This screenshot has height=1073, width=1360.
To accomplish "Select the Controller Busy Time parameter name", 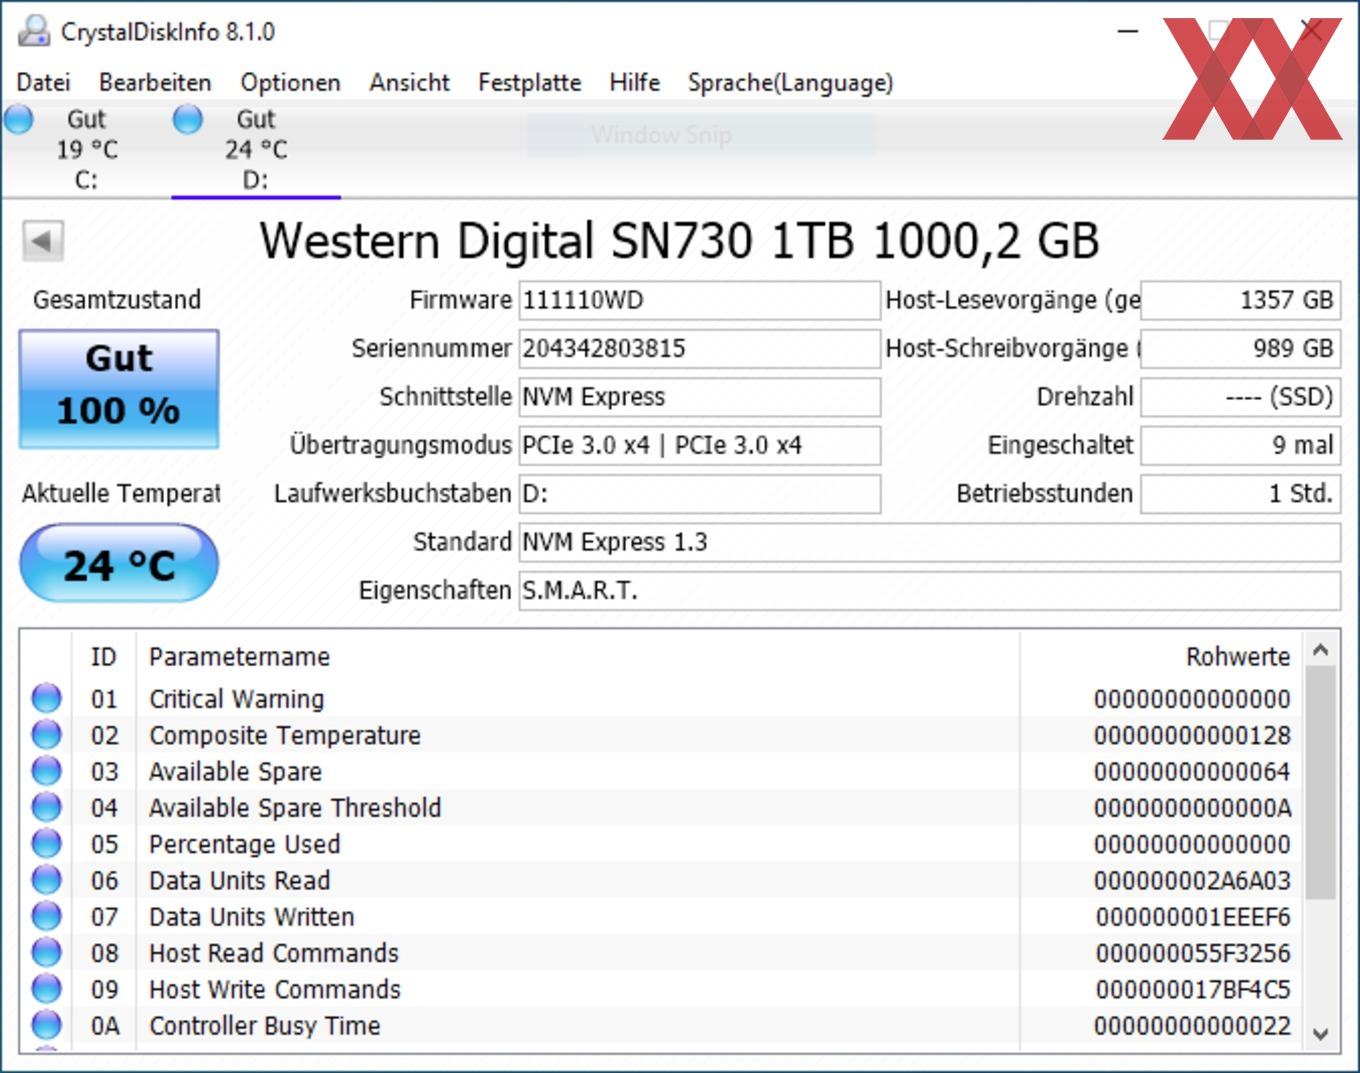I will (x=265, y=1026).
